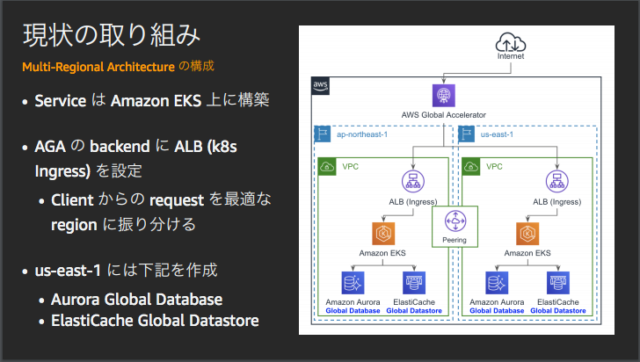Select the Amazon Aurora icon in ap-northeast-1
This screenshot has width=640, height=362.
tap(353, 283)
